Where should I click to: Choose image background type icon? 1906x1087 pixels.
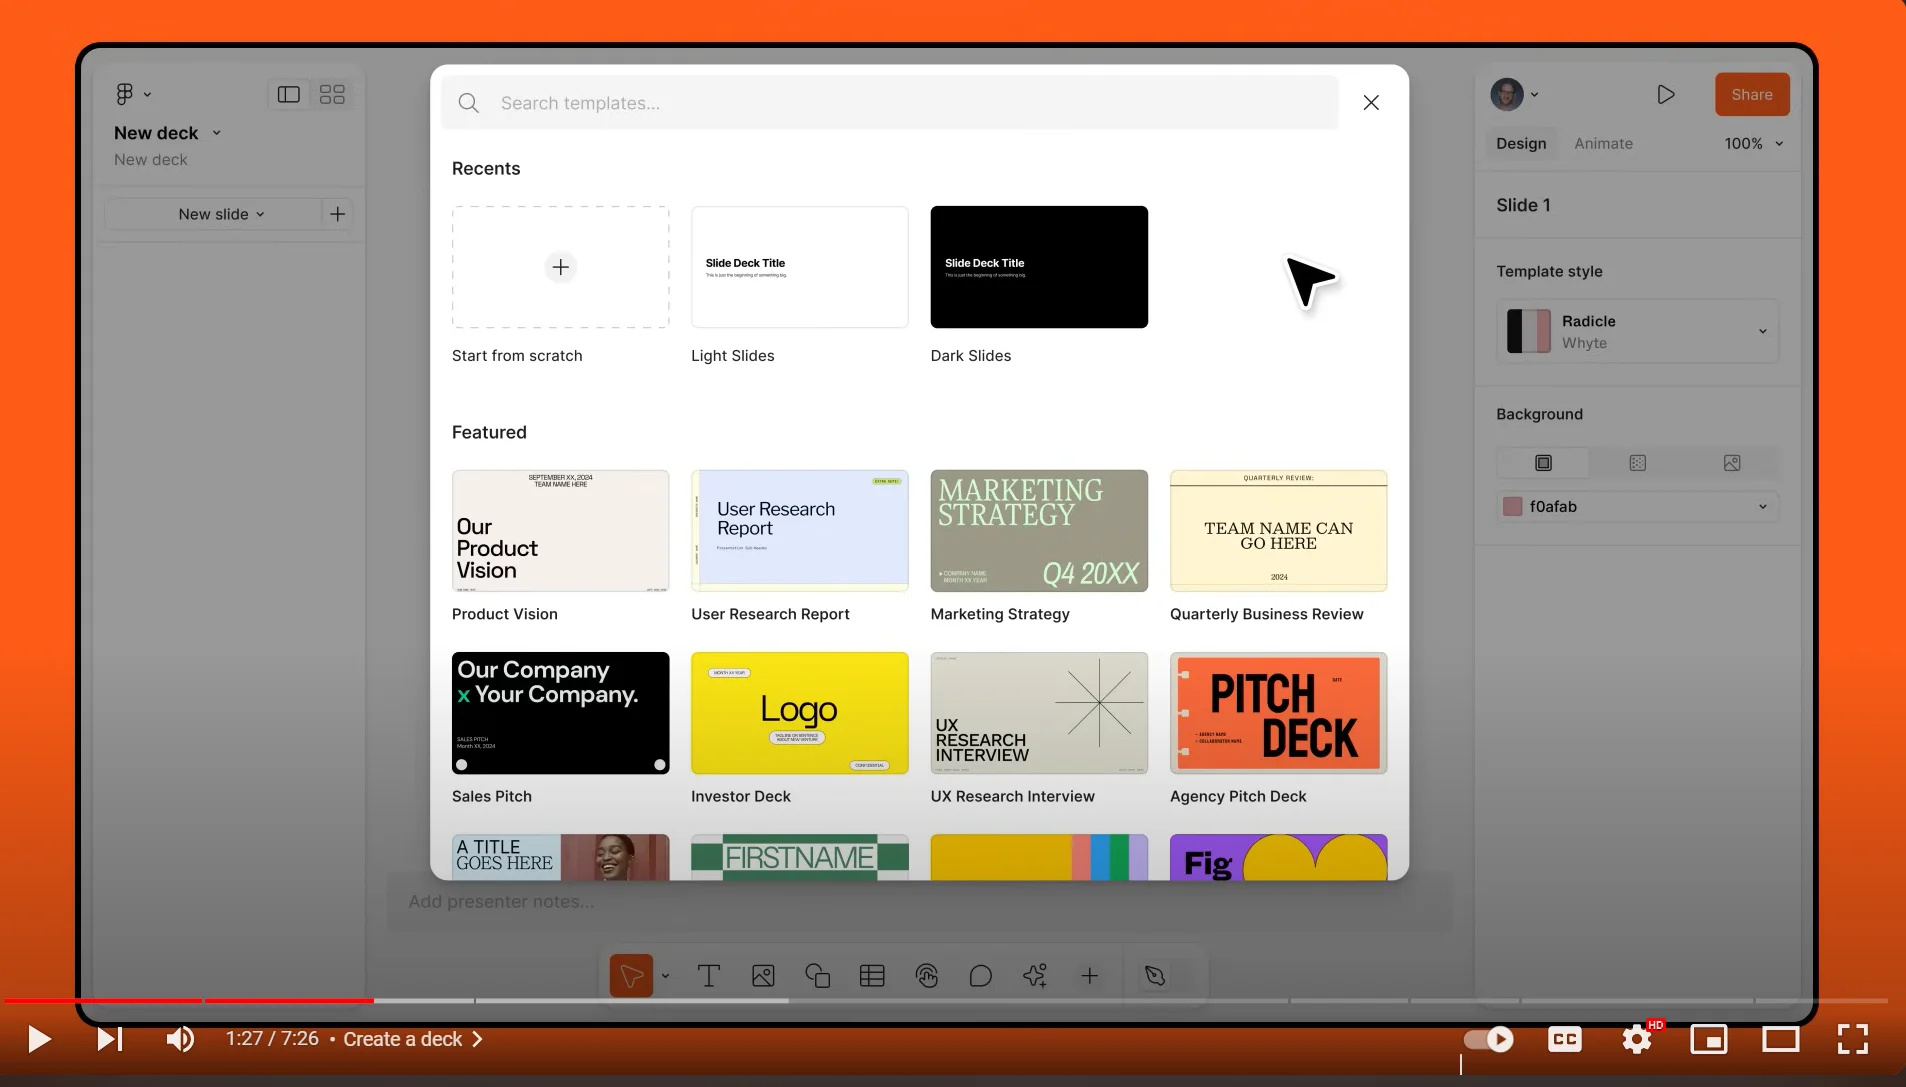[x=1732, y=463]
